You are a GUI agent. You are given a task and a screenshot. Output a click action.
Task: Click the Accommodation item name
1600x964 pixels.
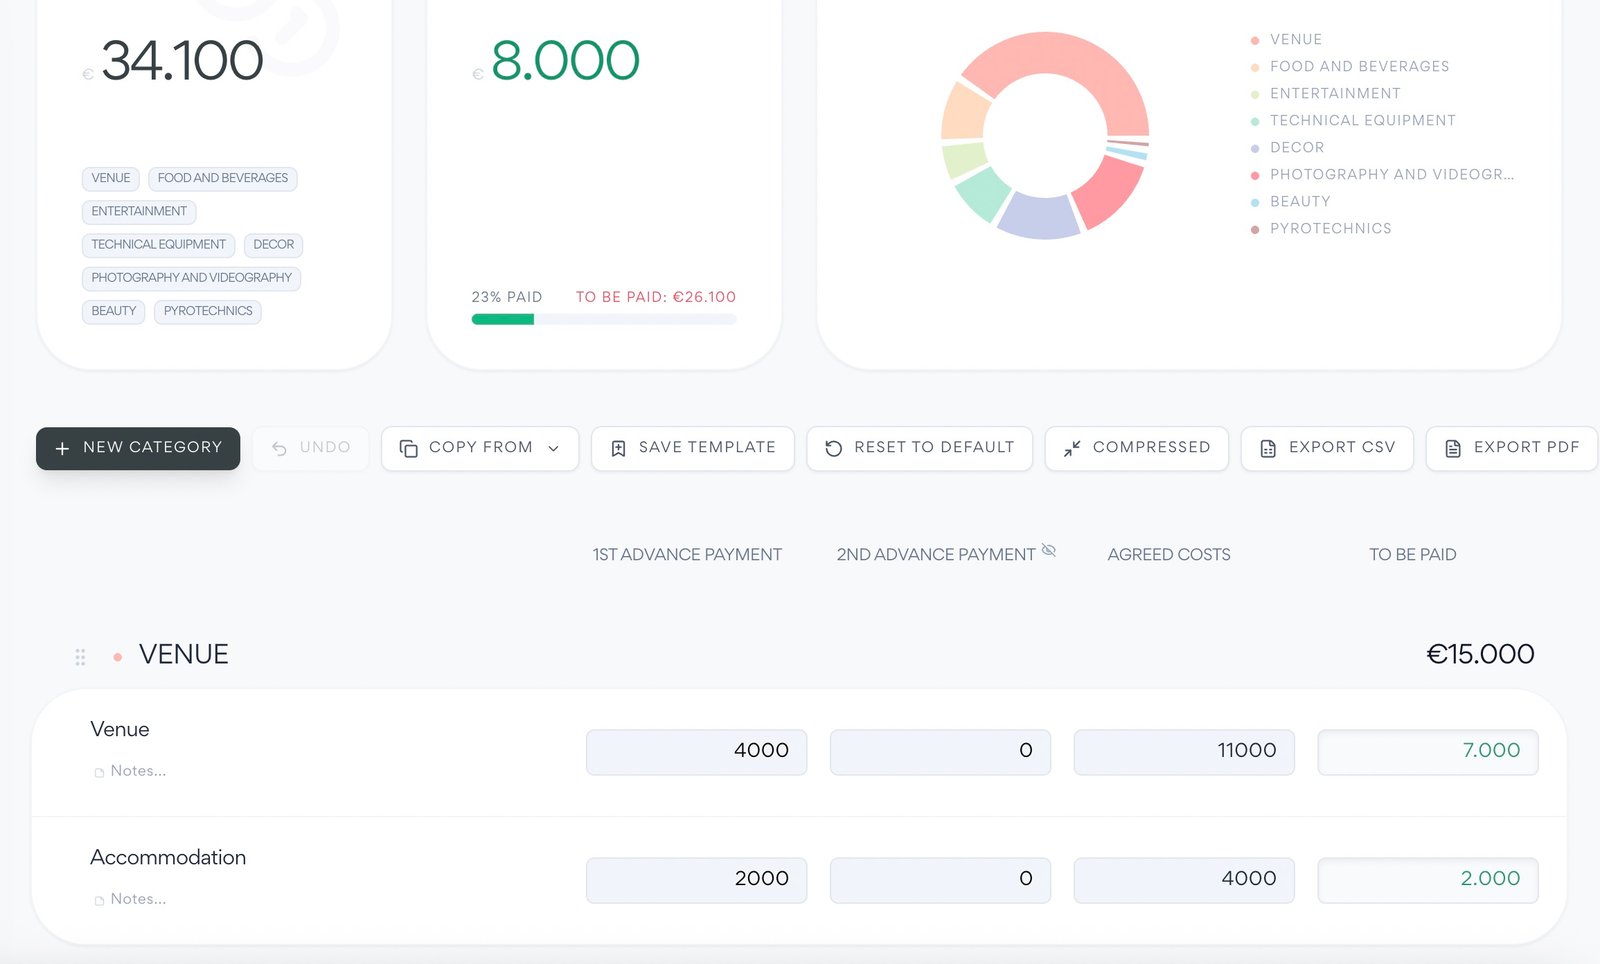click(168, 858)
